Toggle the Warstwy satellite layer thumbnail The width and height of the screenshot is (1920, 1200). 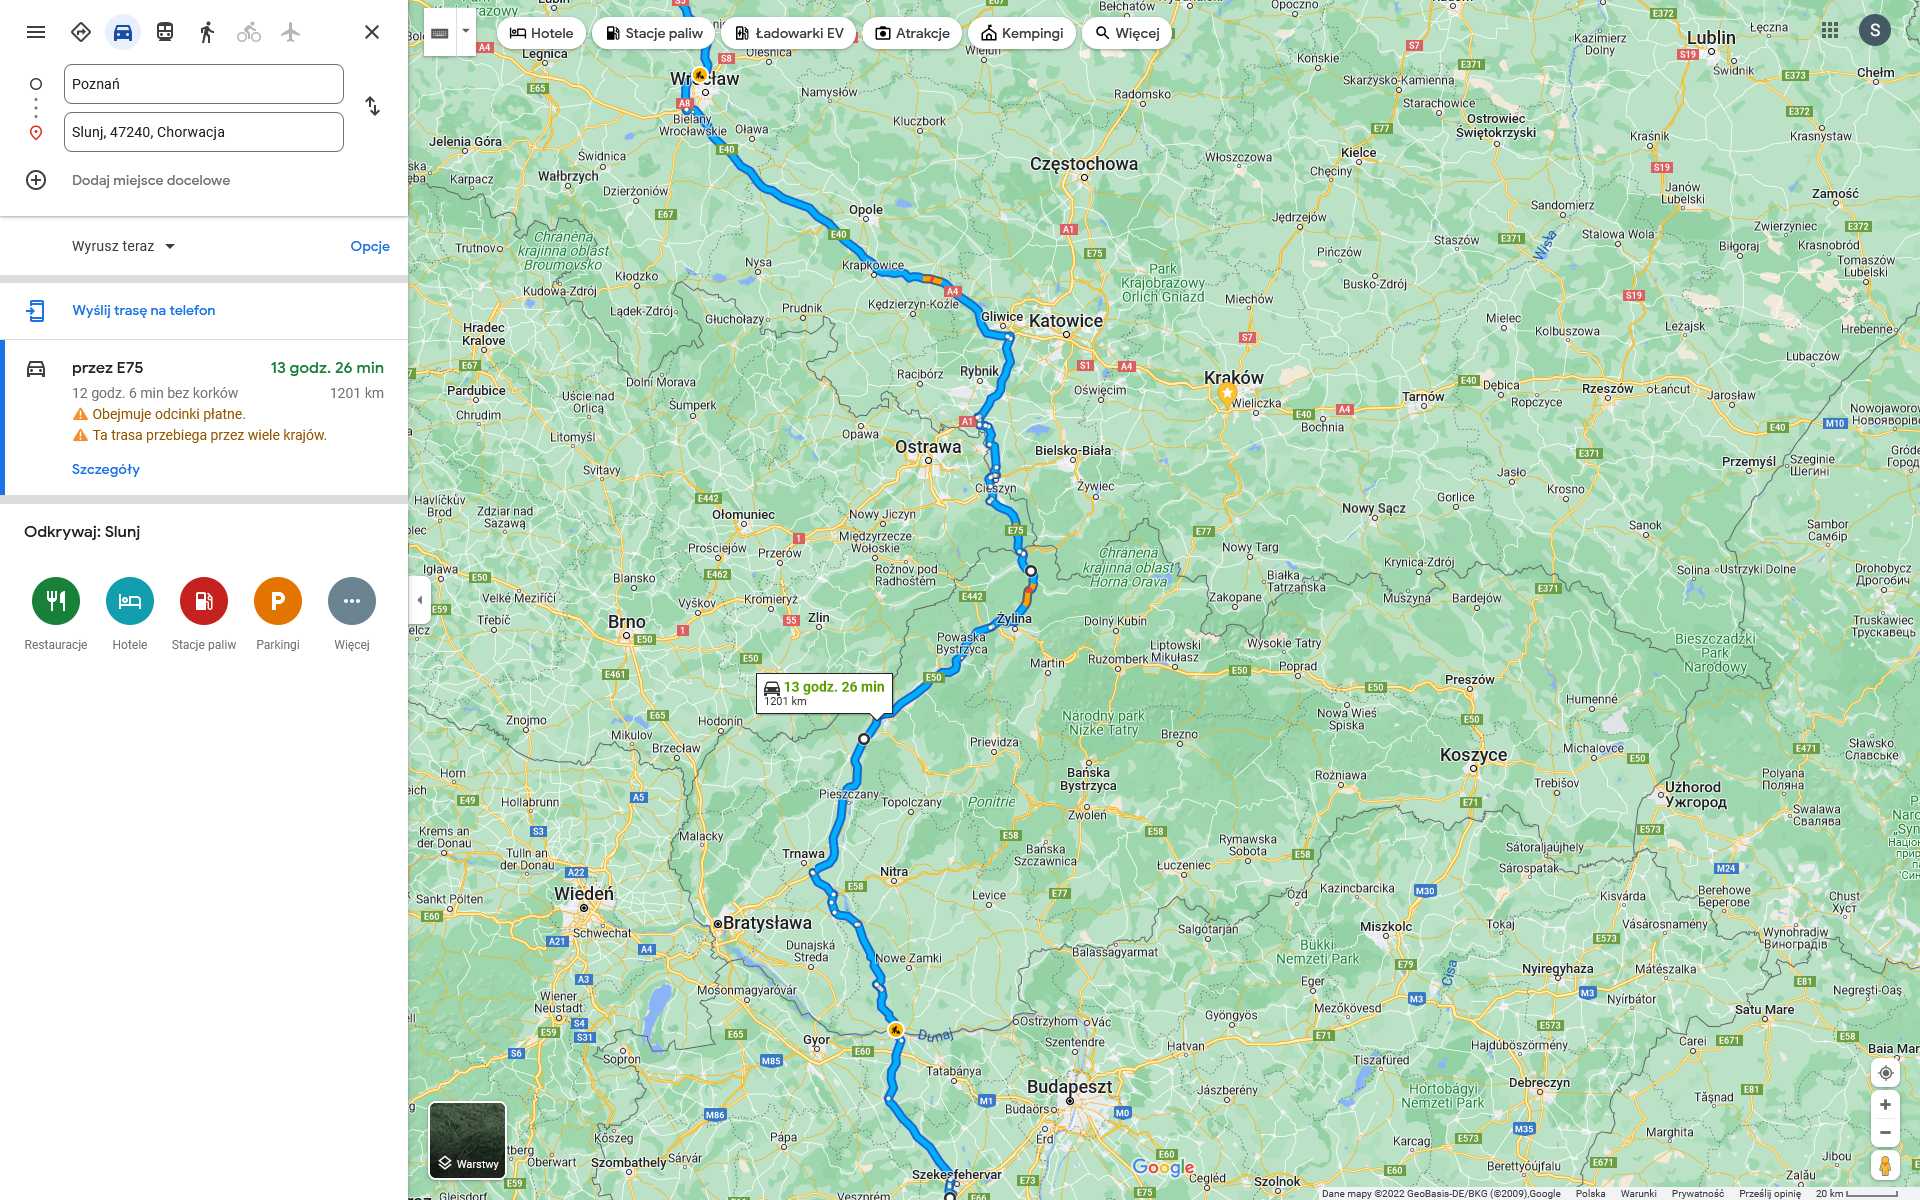click(x=467, y=1141)
